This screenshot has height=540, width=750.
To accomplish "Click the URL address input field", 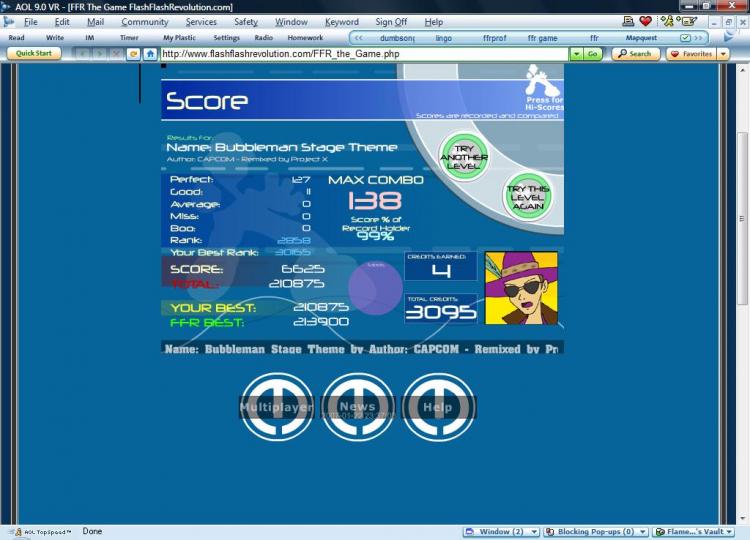I will (364, 54).
